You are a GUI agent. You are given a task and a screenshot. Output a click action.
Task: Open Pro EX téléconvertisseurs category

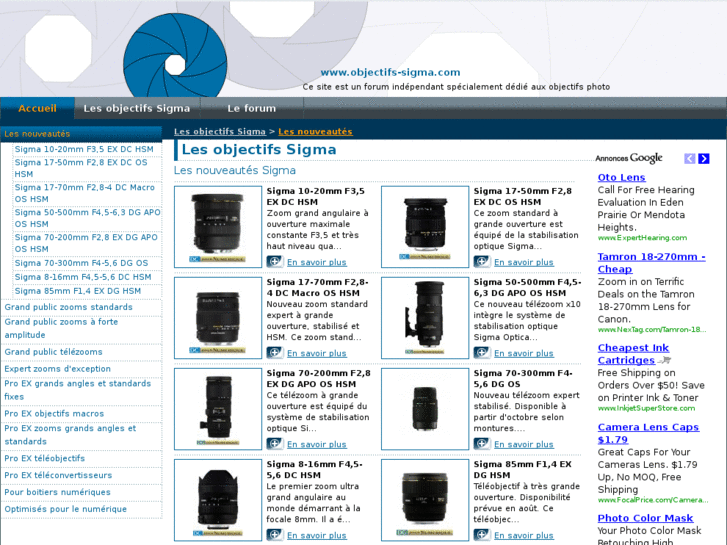(x=58, y=475)
